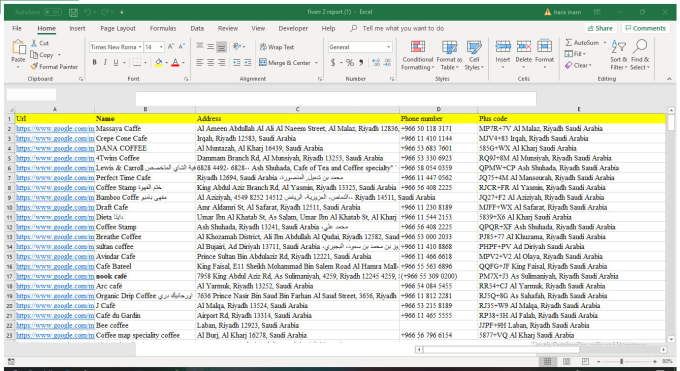
Task: Apply the comma style
Action: pyautogui.click(x=361, y=62)
